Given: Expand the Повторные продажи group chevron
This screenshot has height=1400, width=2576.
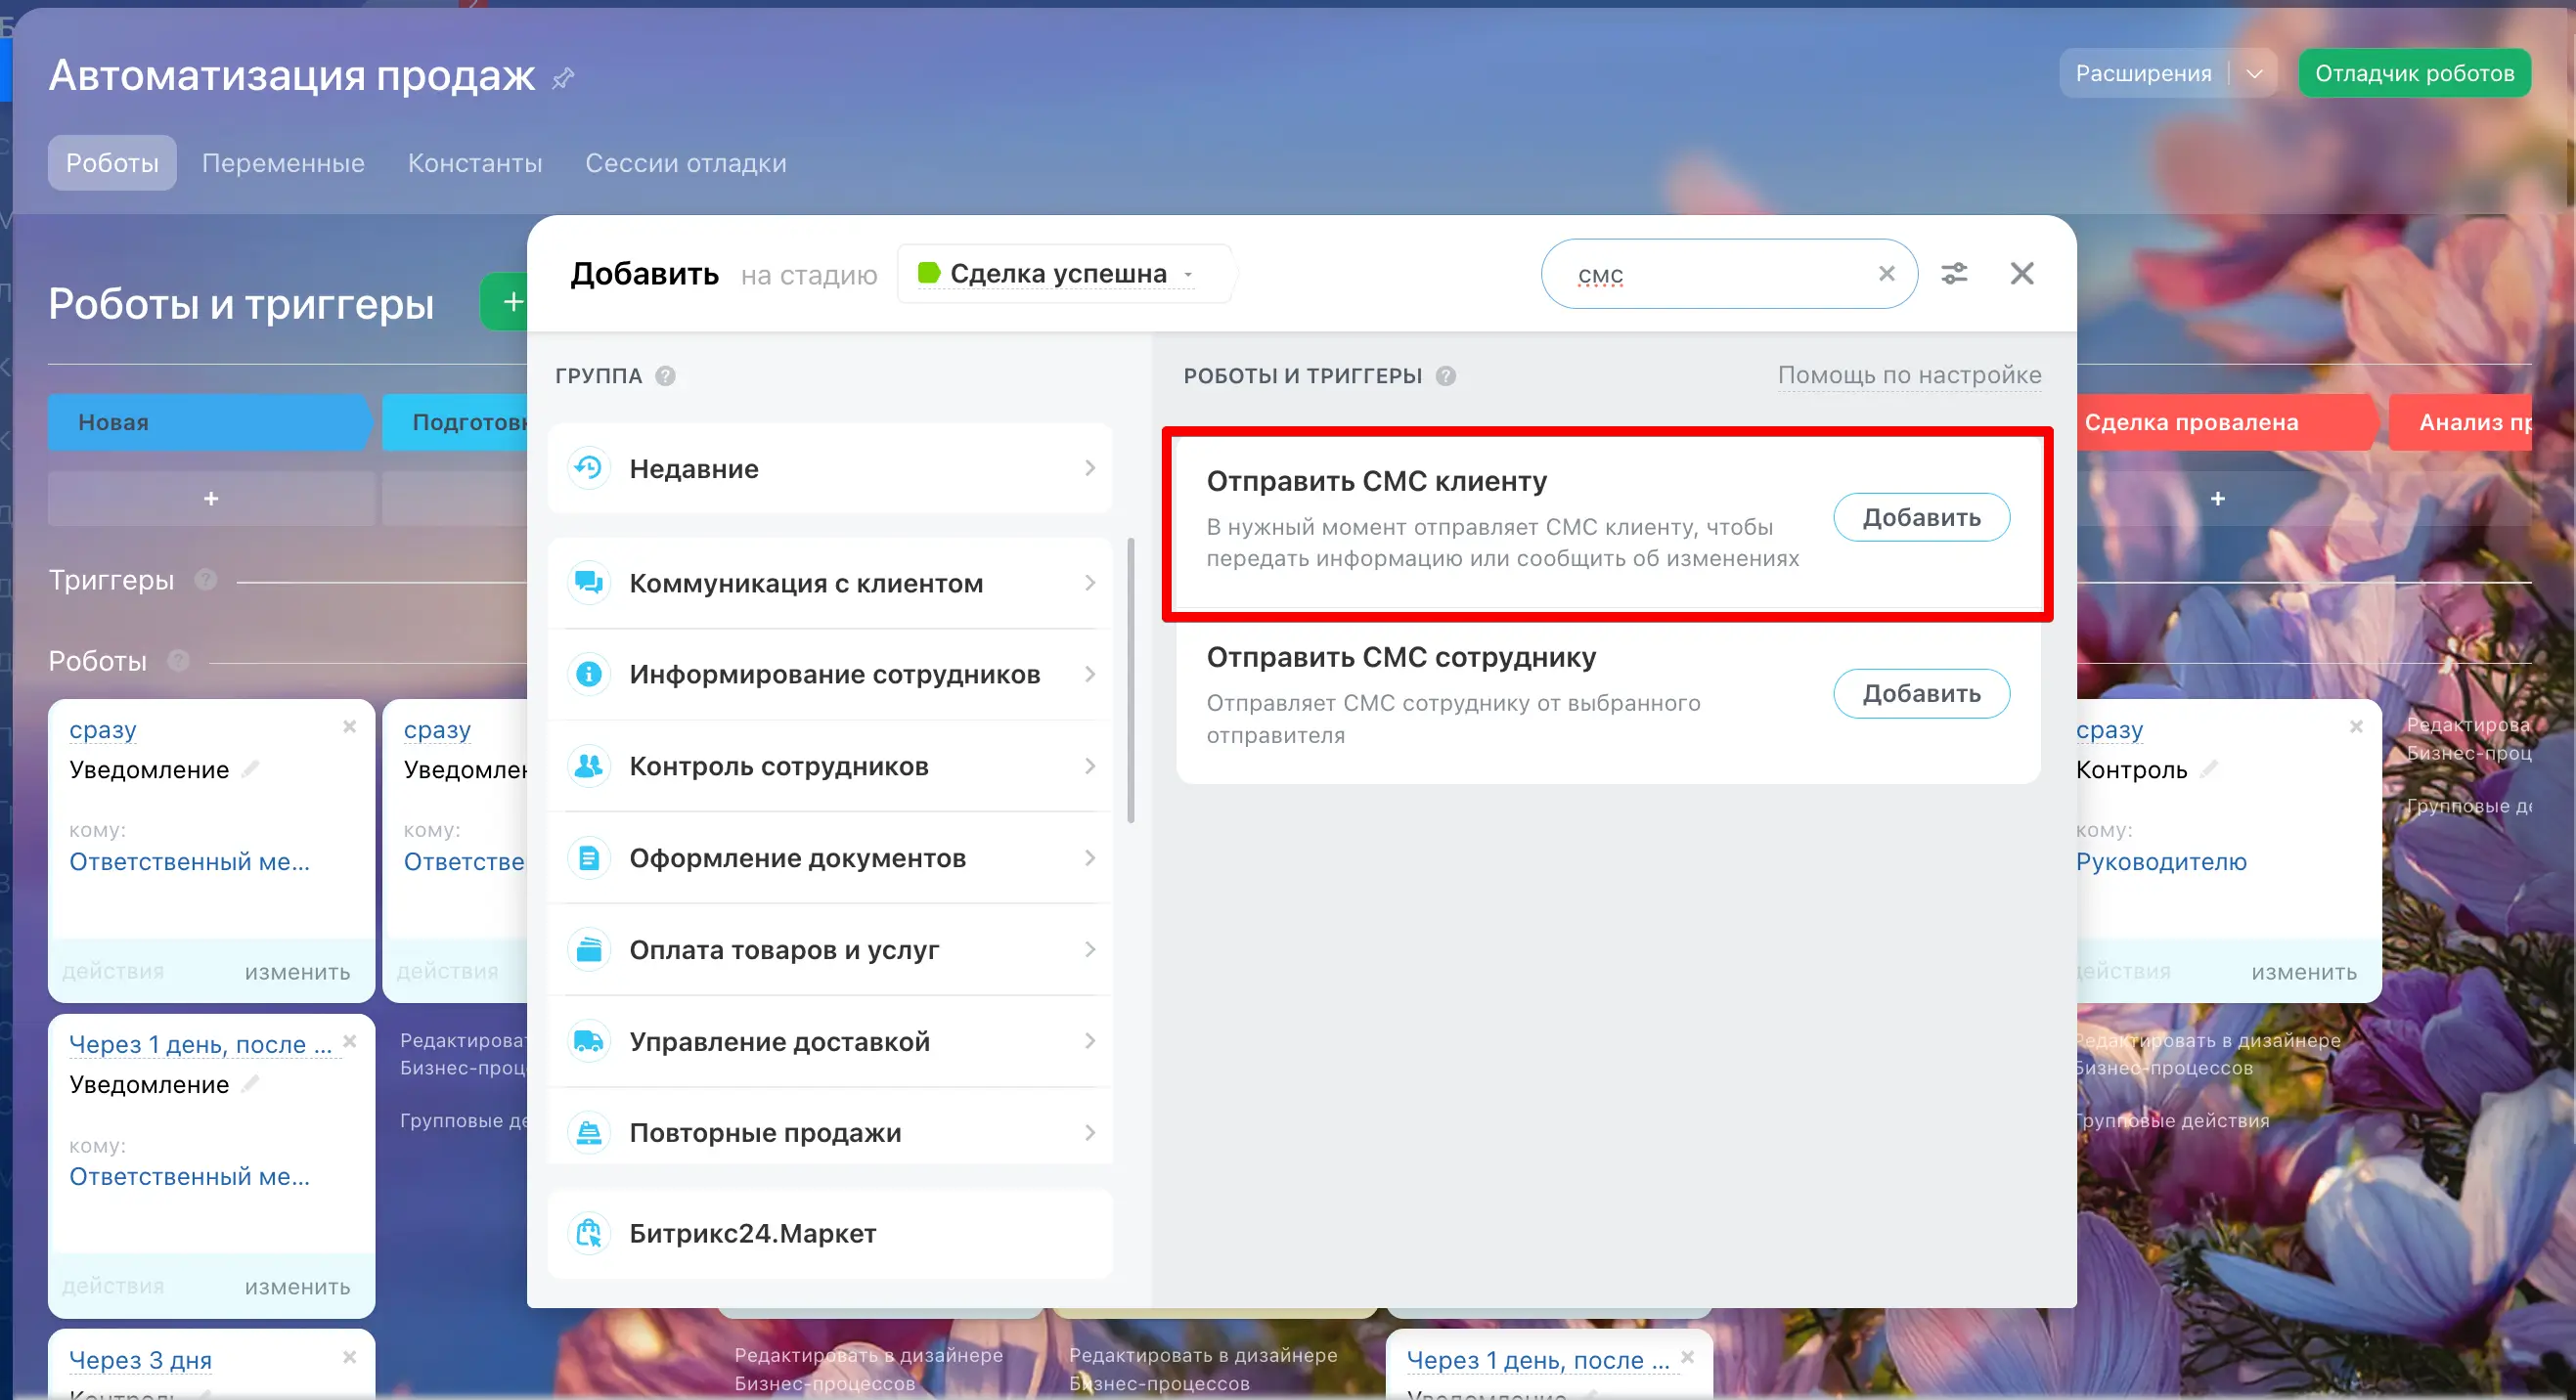Looking at the screenshot, I should coord(1089,1133).
